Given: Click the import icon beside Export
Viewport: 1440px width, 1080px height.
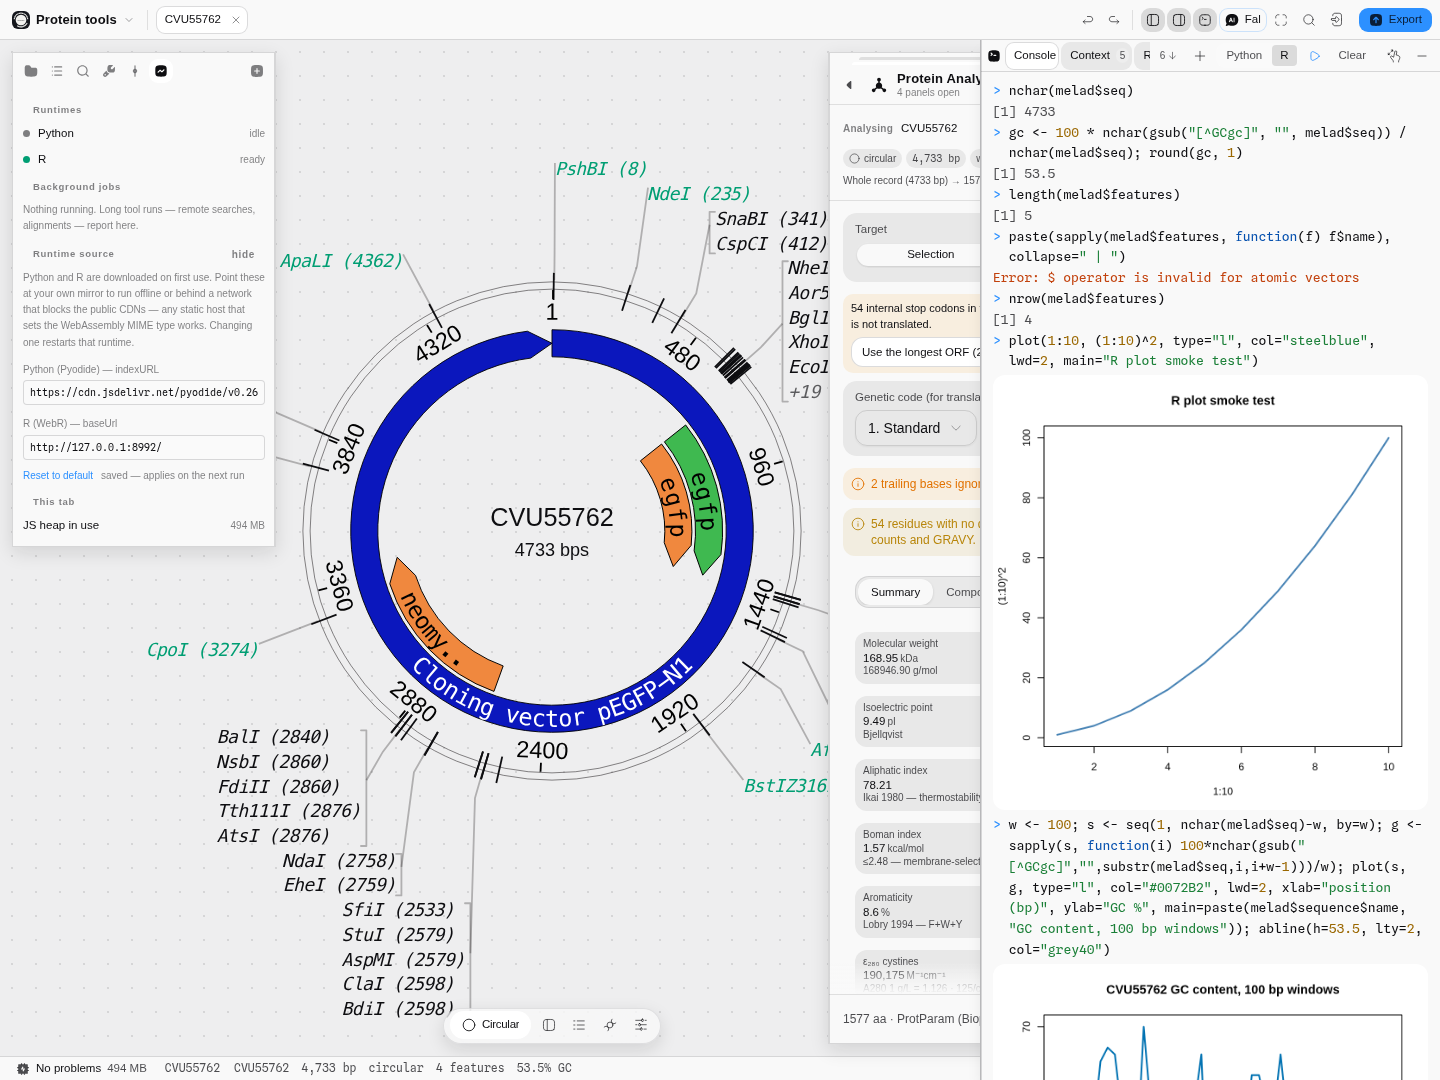Looking at the screenshot, I should tap(1337, 20).
